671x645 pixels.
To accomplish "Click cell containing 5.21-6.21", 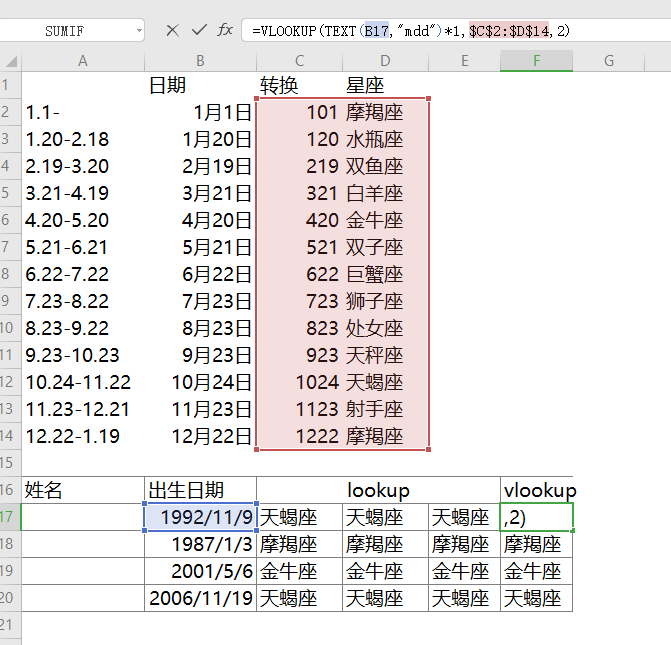I will pyautogui.click(x=83, y=247).
